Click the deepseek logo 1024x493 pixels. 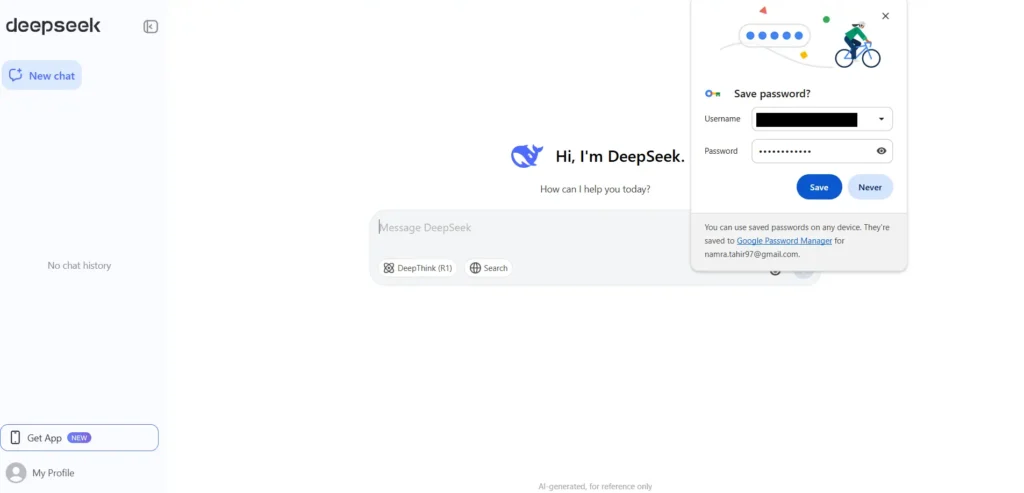click(x=54, y=26)
